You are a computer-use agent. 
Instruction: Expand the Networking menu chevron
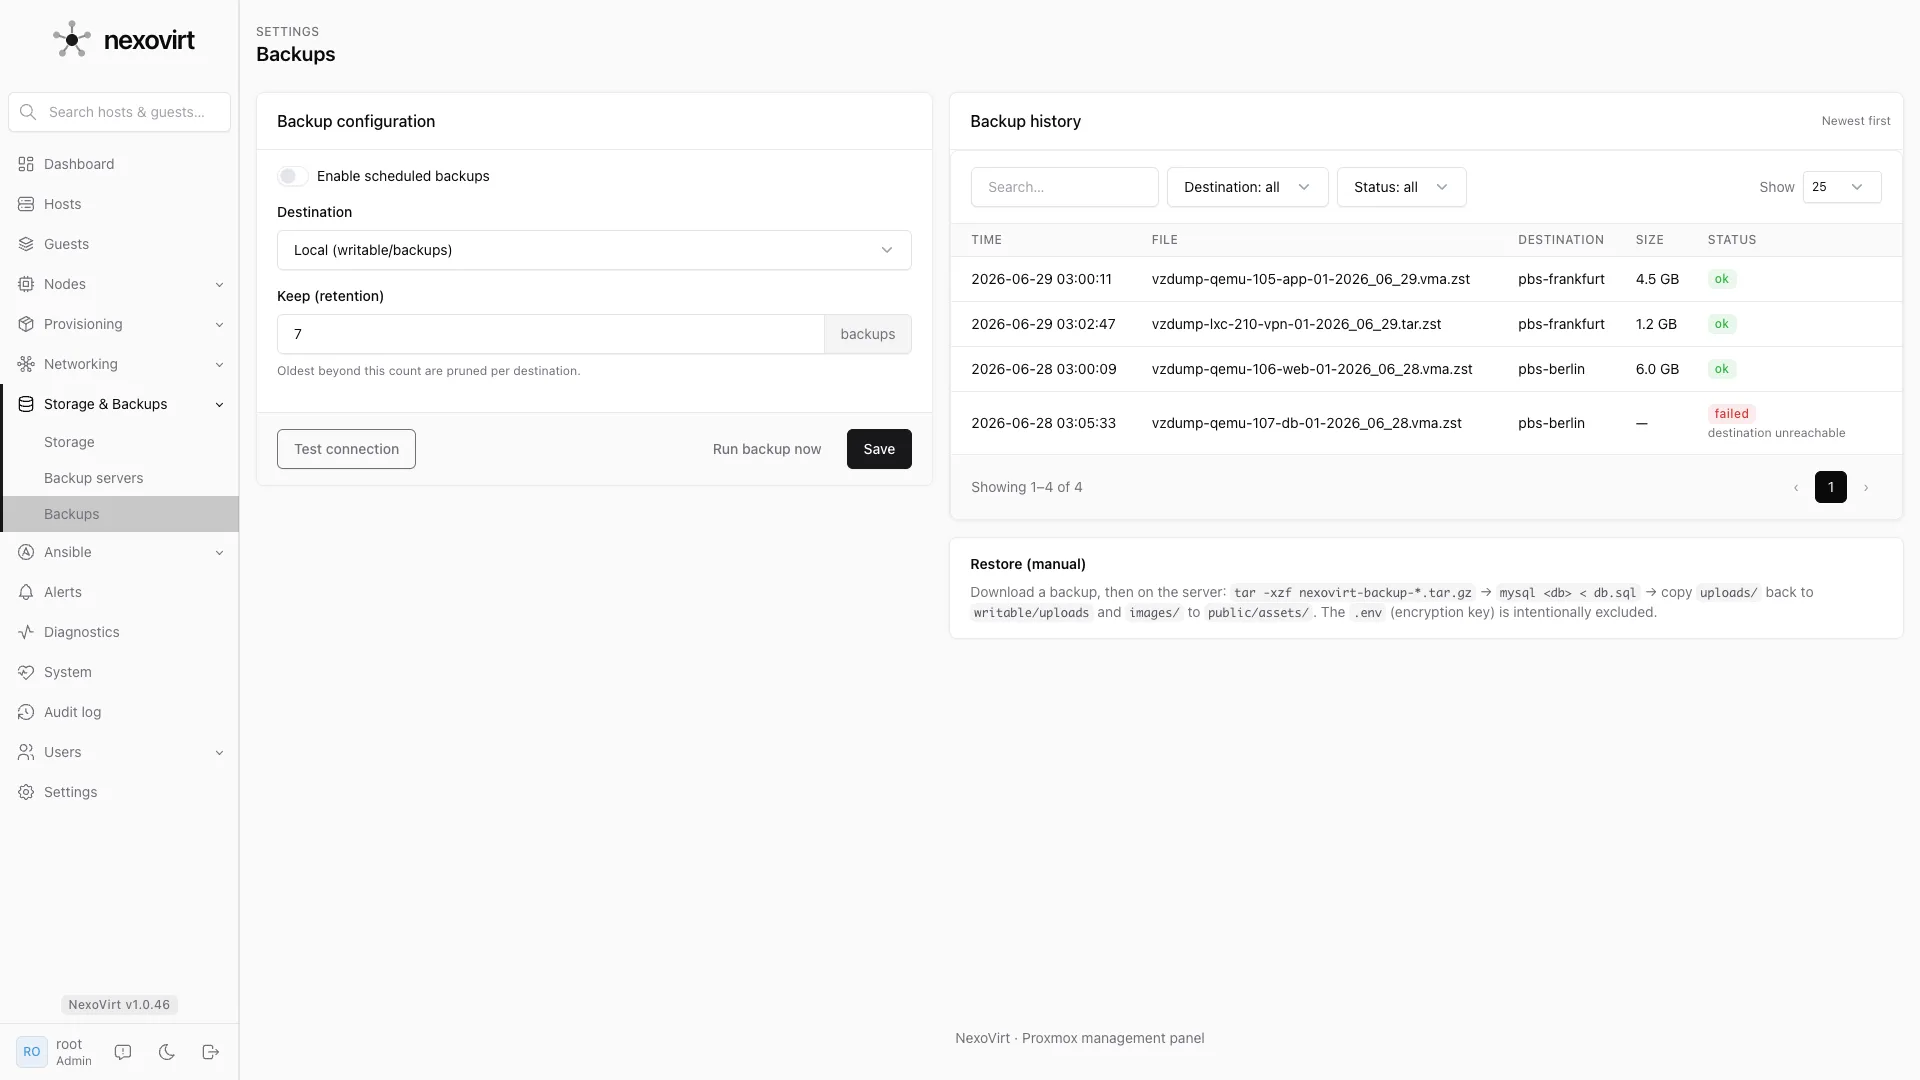tap(219, 365)
